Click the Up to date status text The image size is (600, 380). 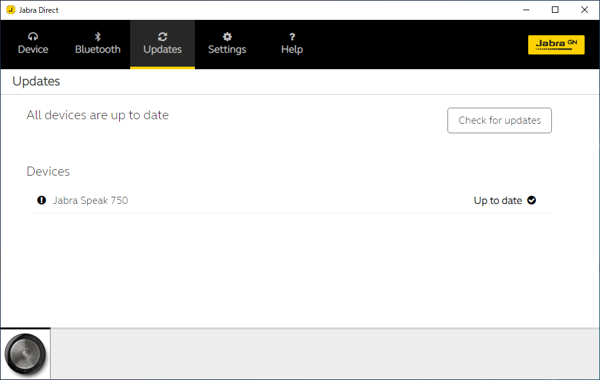[x=497, y=201]
